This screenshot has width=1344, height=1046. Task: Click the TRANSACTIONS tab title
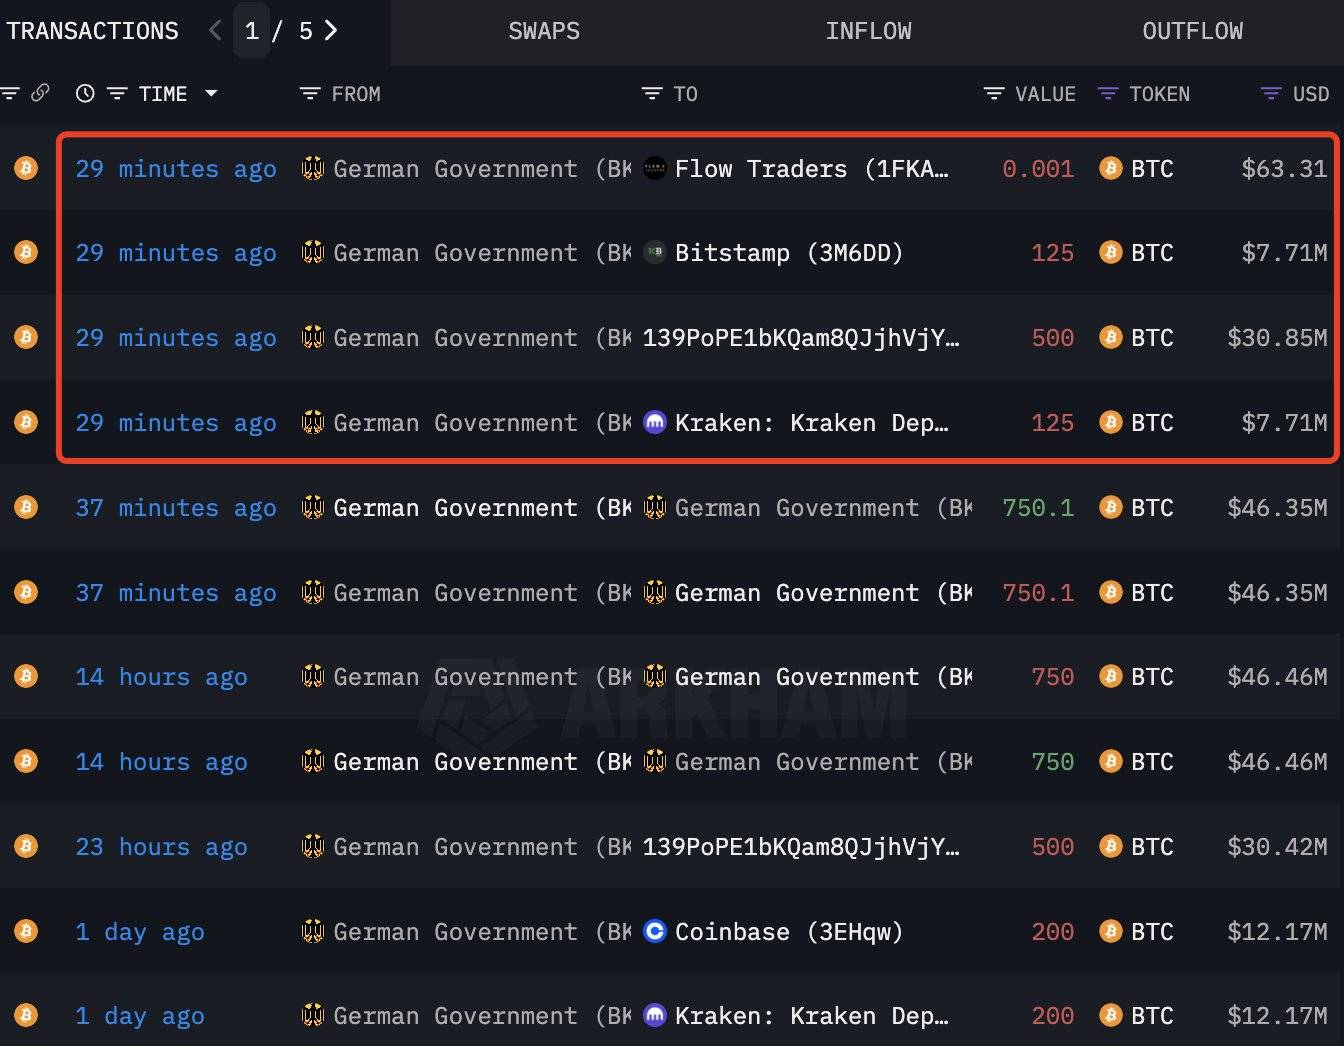[x=92, y=31]
